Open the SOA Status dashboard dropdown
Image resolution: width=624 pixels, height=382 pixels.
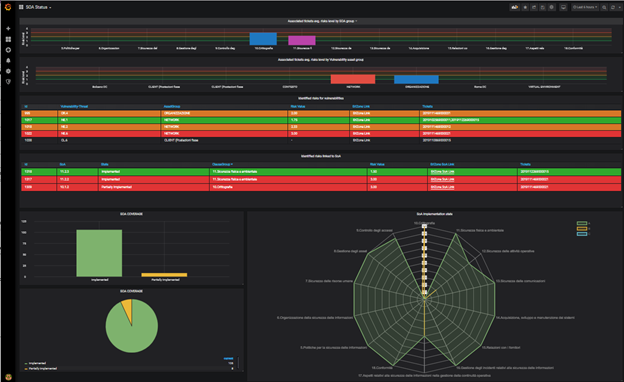pyautogui.click(x=35, y=7)
